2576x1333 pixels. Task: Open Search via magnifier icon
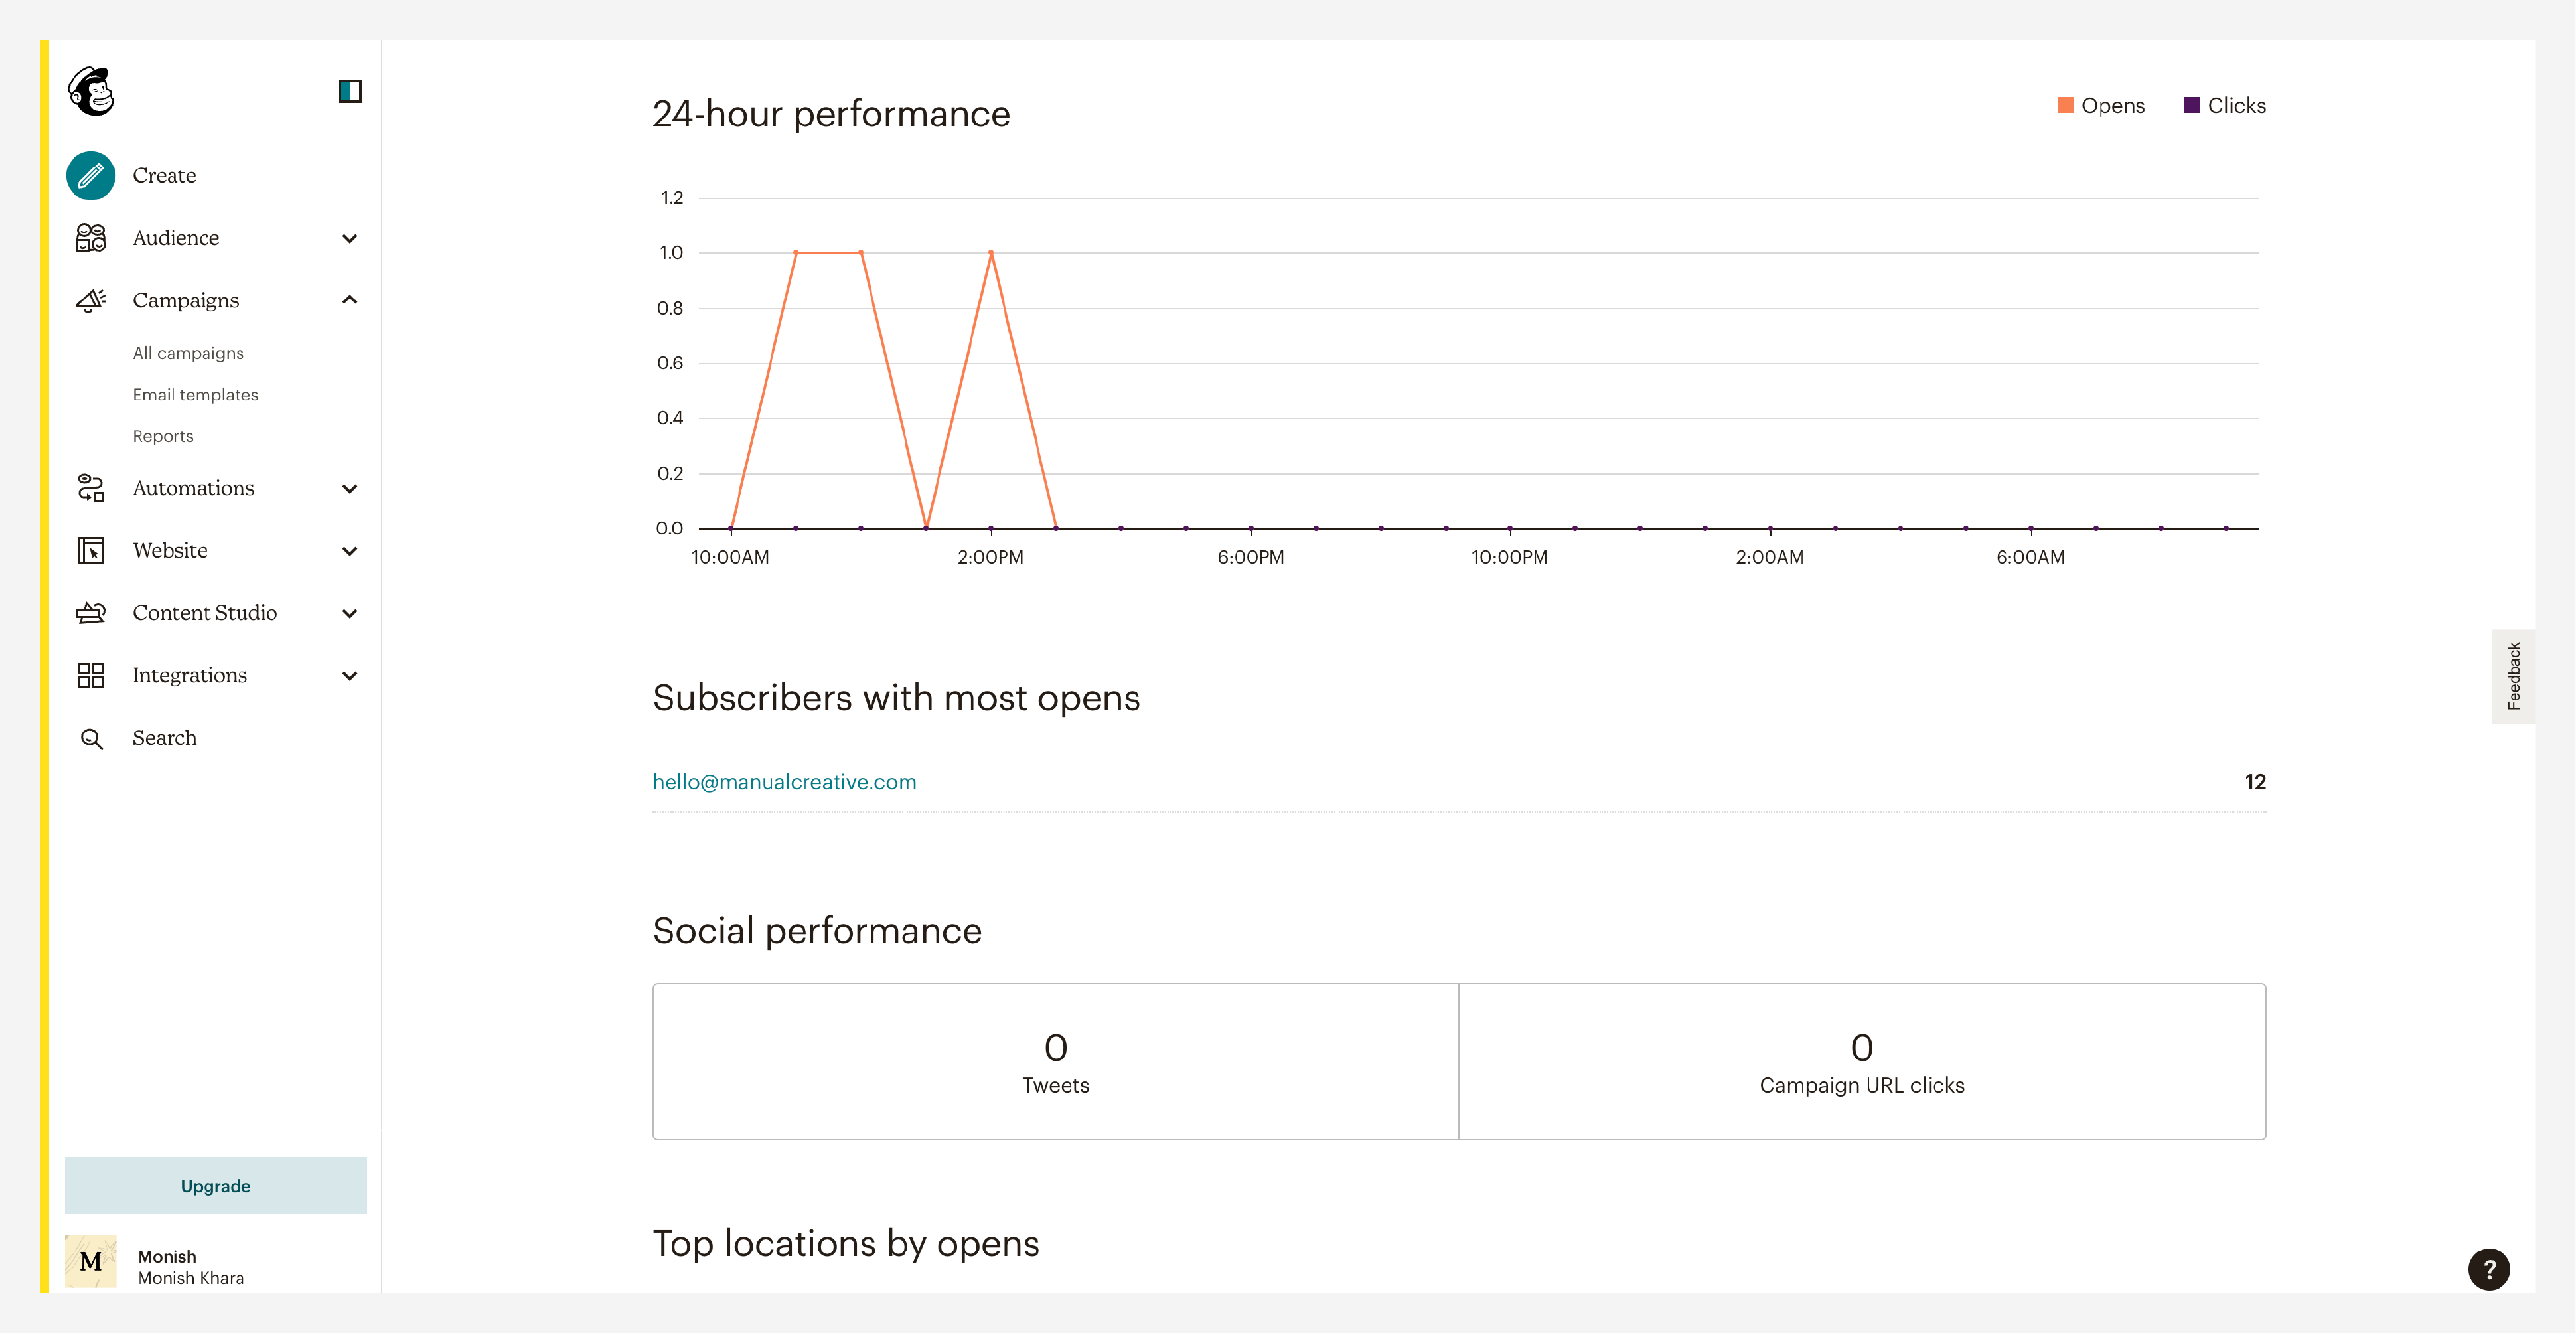91,738
